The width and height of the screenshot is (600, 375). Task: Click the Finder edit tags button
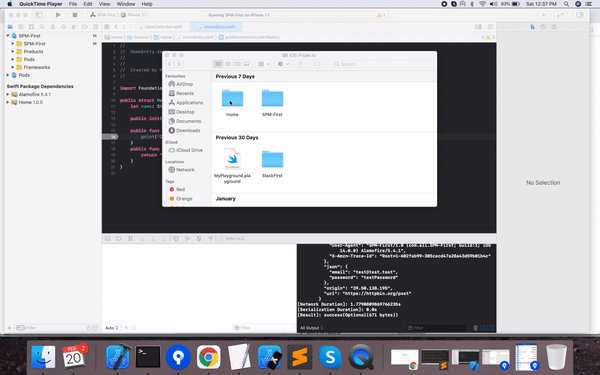click(x=317, y=64)
